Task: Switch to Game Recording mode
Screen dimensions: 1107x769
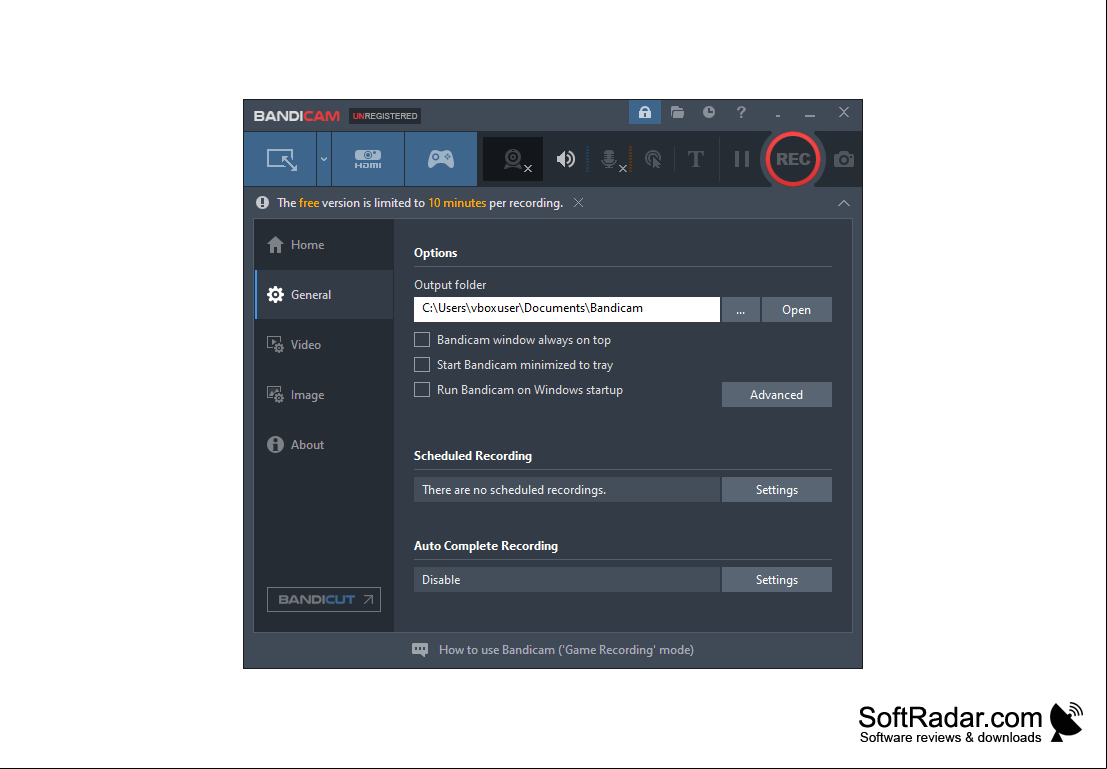Action: click(441, 159)
